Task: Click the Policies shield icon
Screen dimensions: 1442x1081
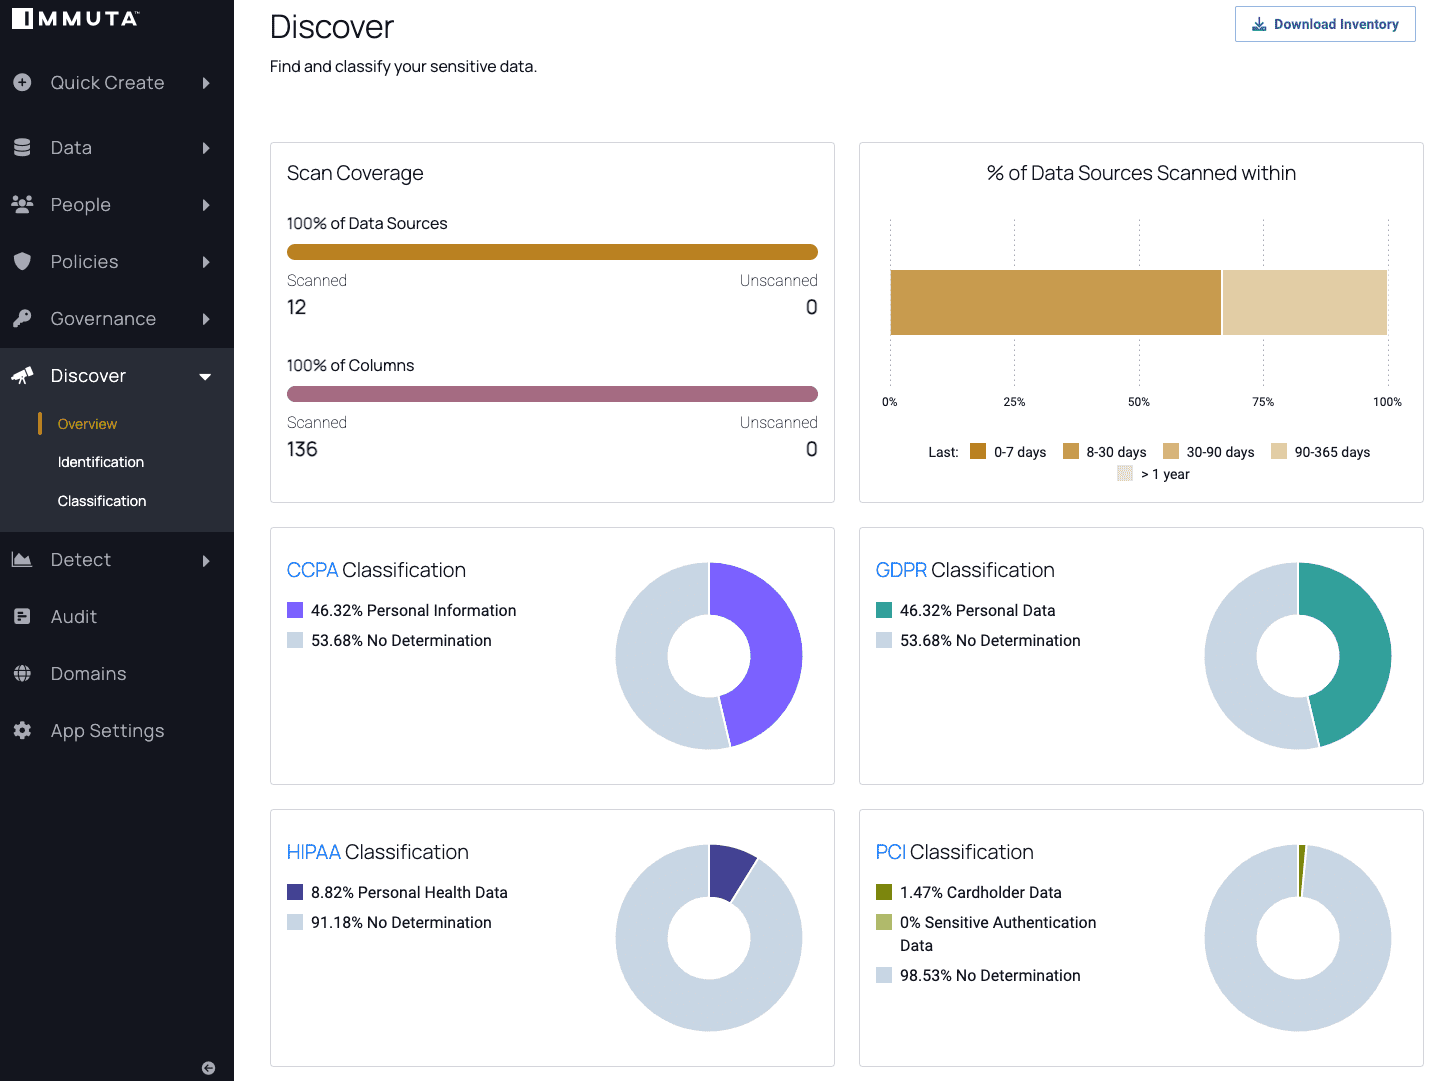Action: [22, 262]
